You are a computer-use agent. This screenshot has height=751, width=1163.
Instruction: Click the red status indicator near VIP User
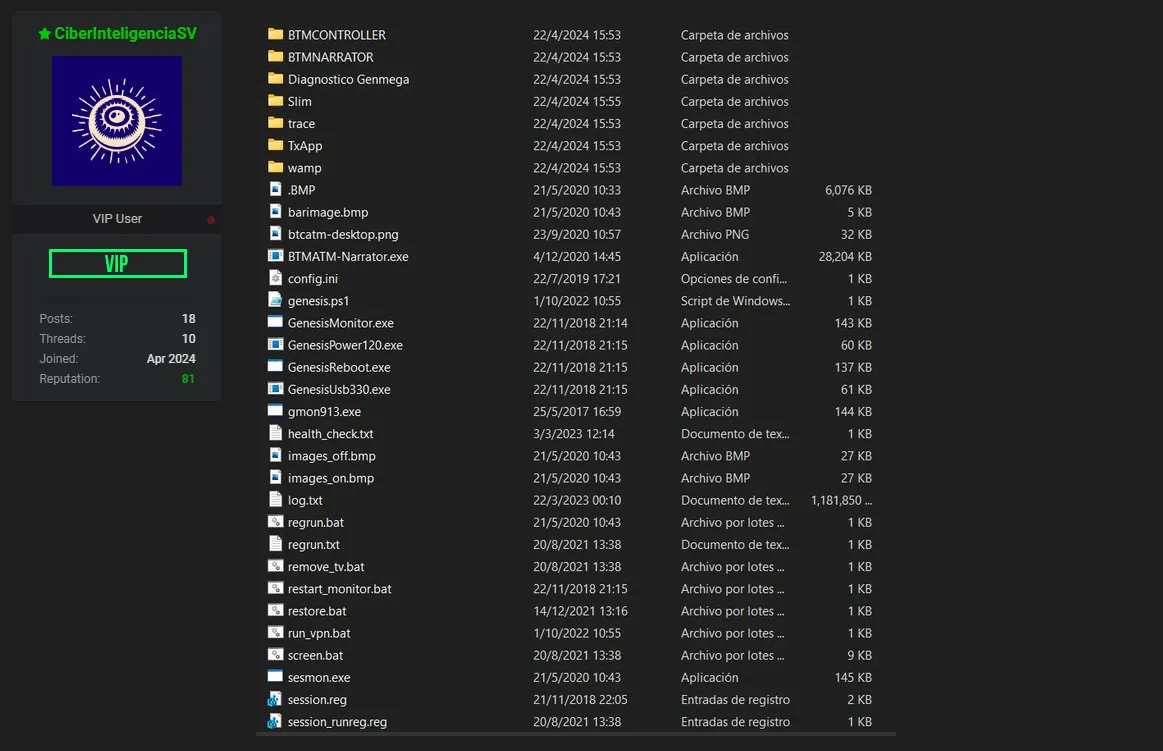(209, 218)
